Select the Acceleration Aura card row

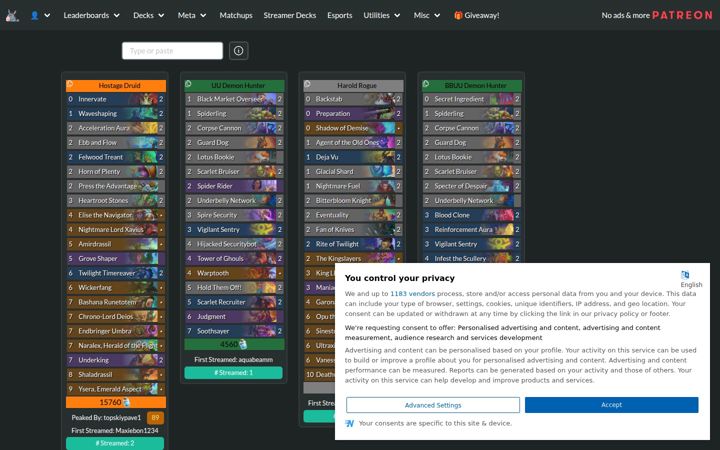[116, 128]
